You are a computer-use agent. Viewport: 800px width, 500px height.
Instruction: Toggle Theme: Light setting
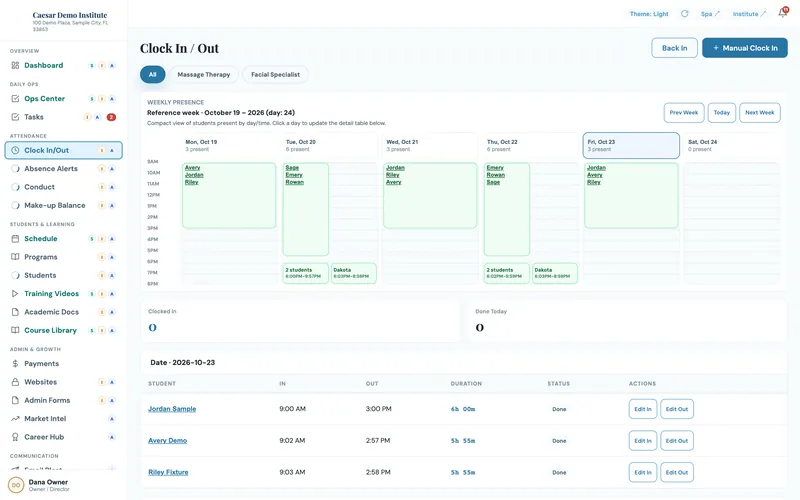pos(649,14)
